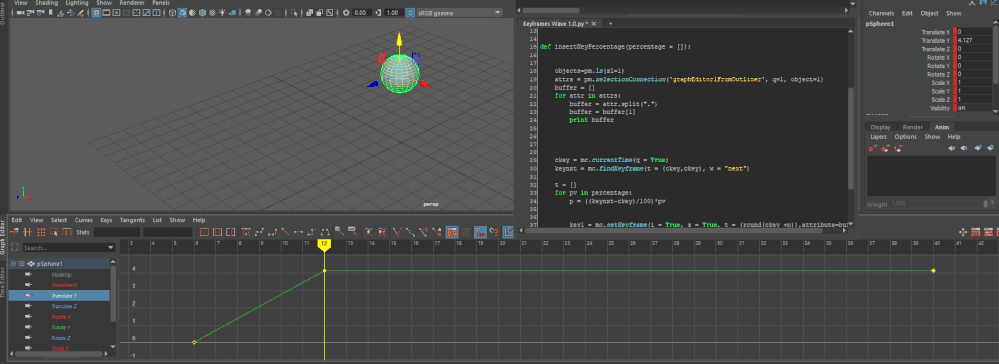Open the Tangents menu in Graph Editor
The image size is (999, 364).
point(133,220)
